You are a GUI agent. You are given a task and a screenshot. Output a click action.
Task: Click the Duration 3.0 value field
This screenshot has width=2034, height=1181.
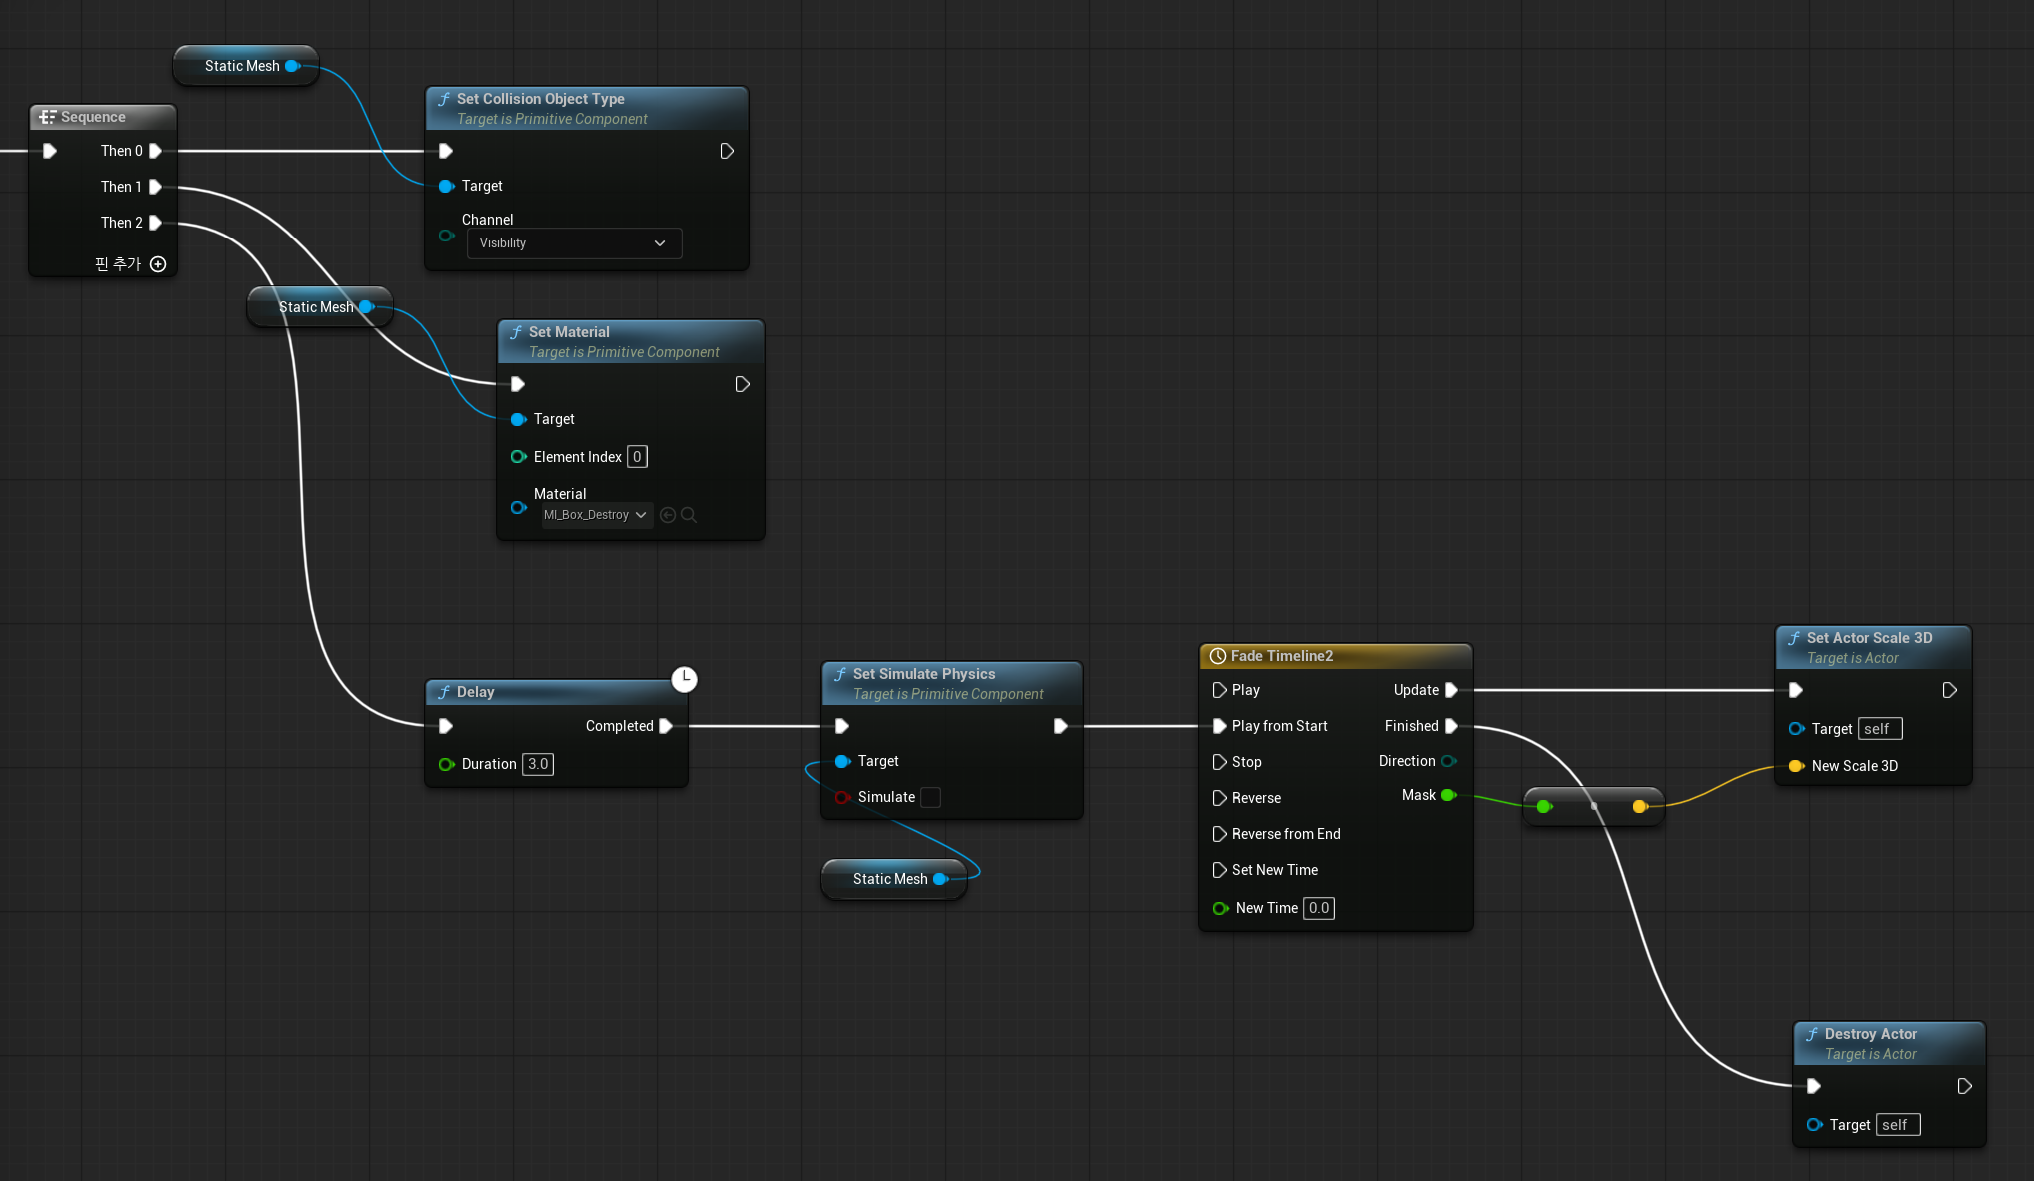click(538, 764)
